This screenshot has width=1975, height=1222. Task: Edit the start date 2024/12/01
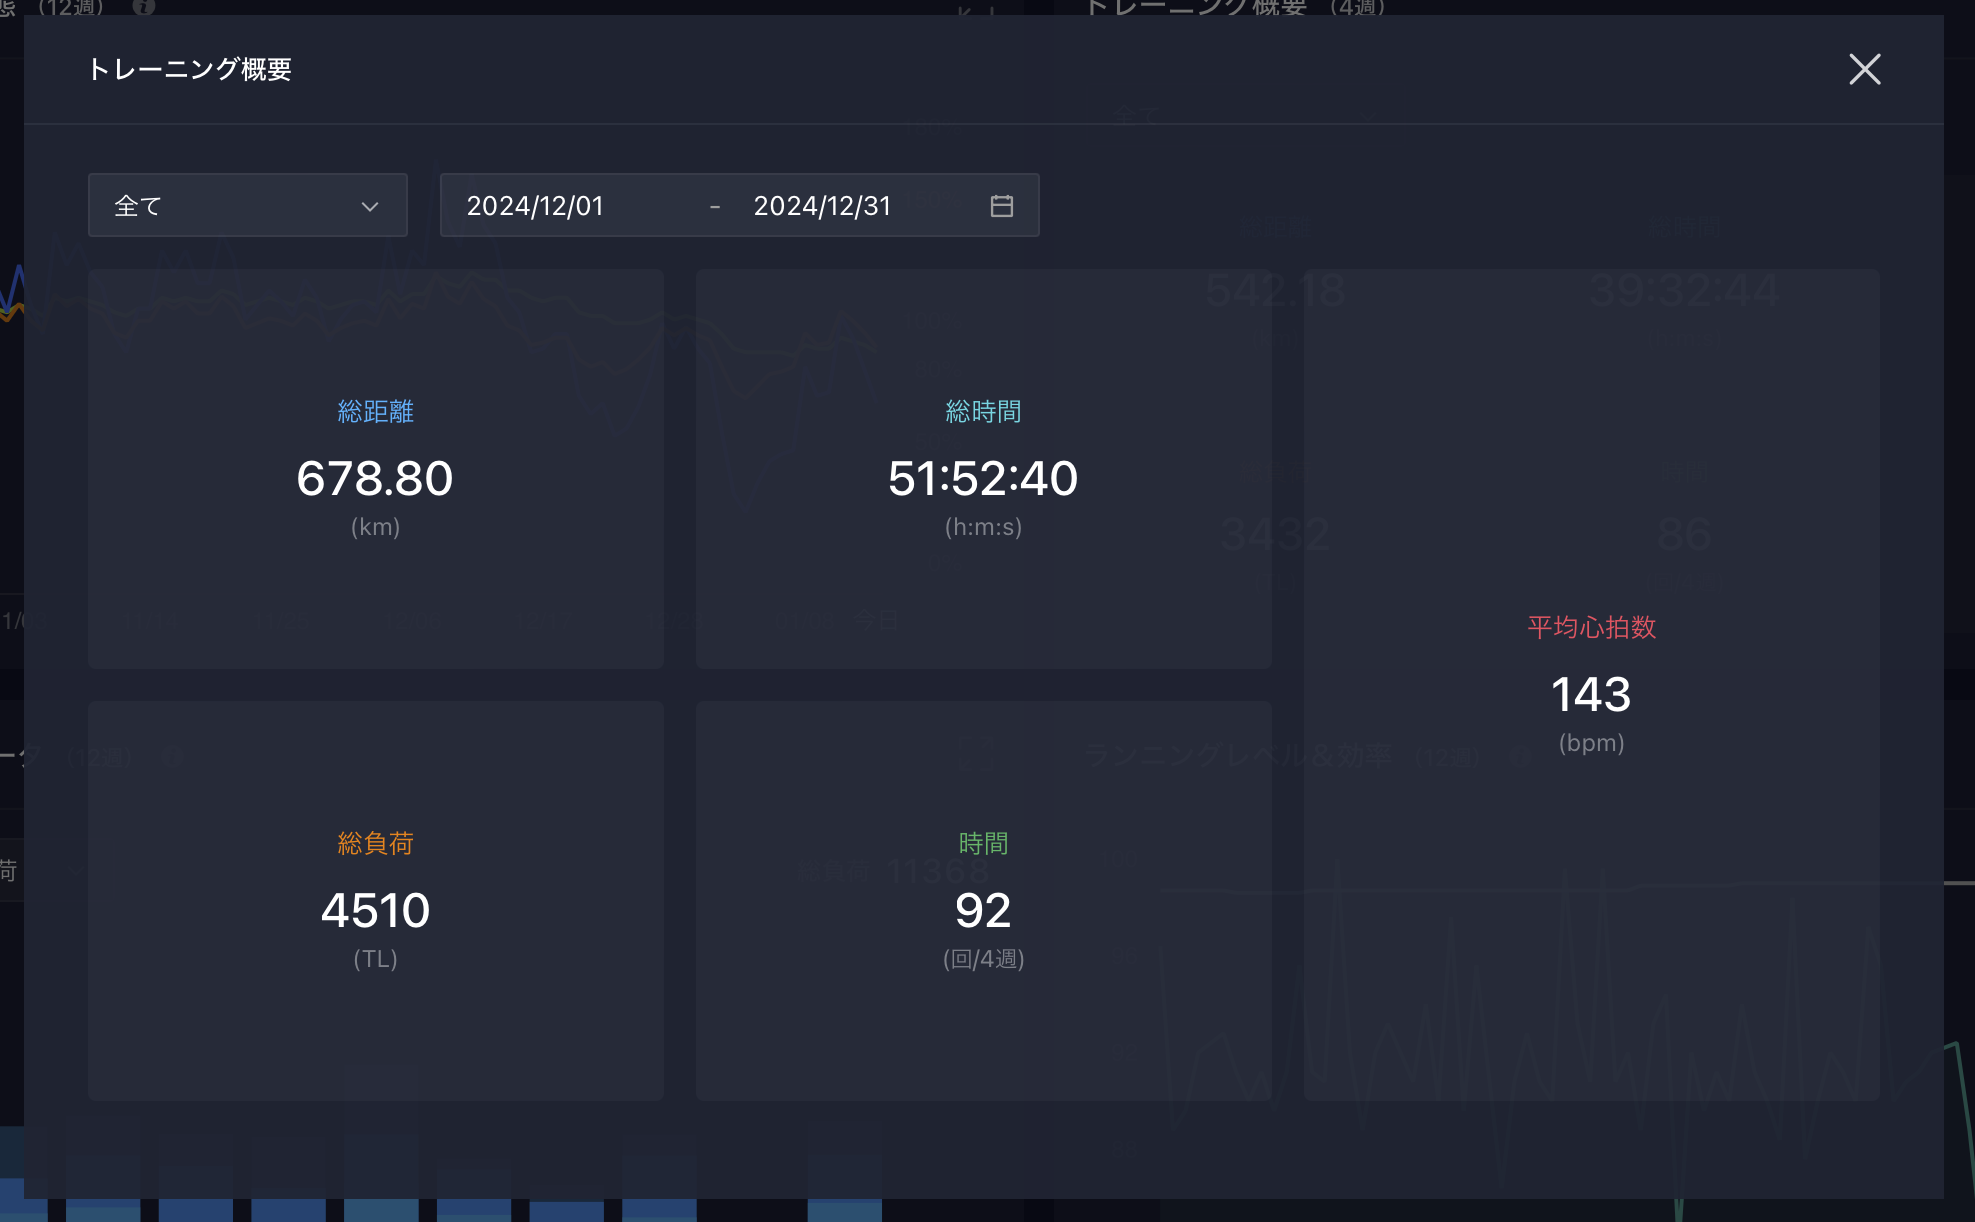[x=535, y=206]
